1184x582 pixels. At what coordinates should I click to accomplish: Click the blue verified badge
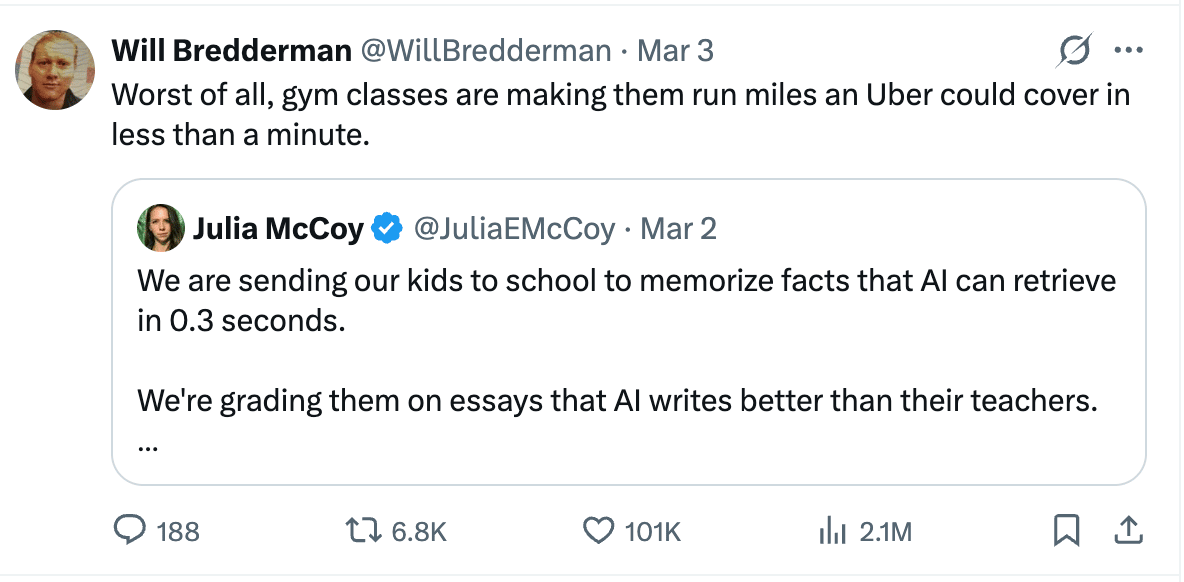tap(386, 229)
